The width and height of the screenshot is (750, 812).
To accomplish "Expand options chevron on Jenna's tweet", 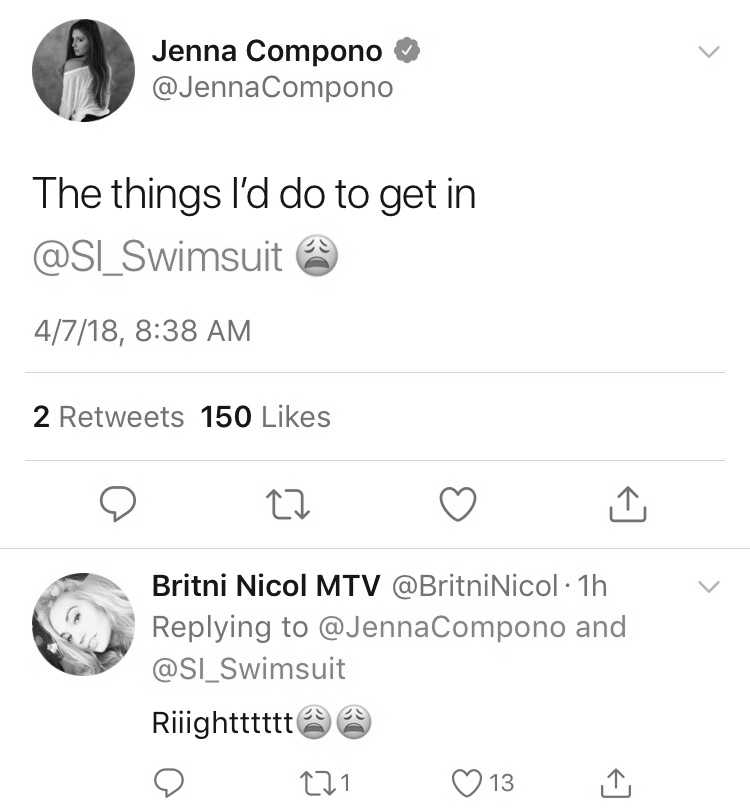I will [709, 51].
